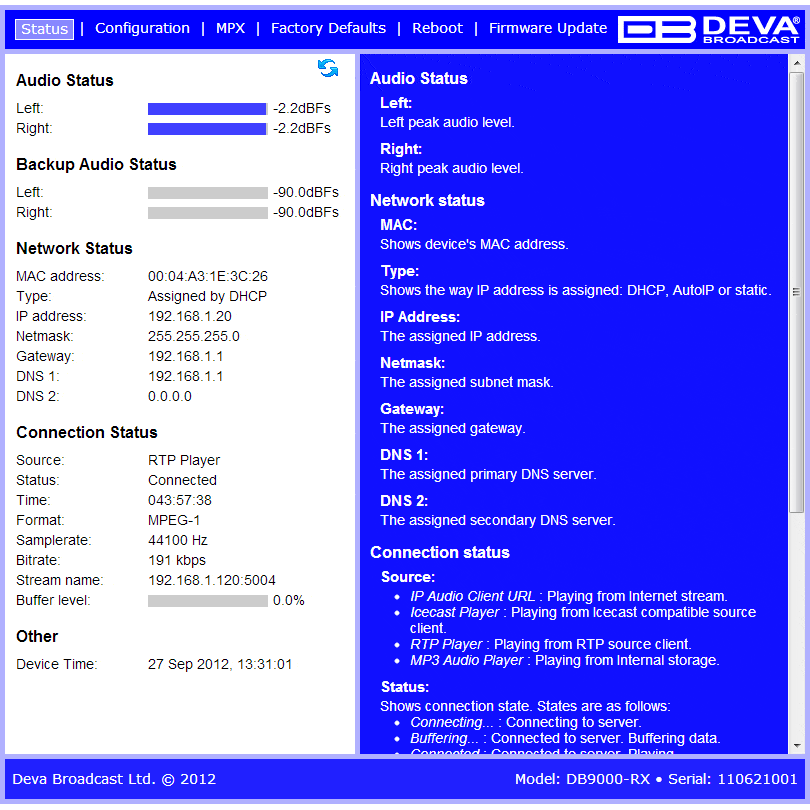
Task: Click the DEVA Broadcast logo
Action: tap(706, 29)
